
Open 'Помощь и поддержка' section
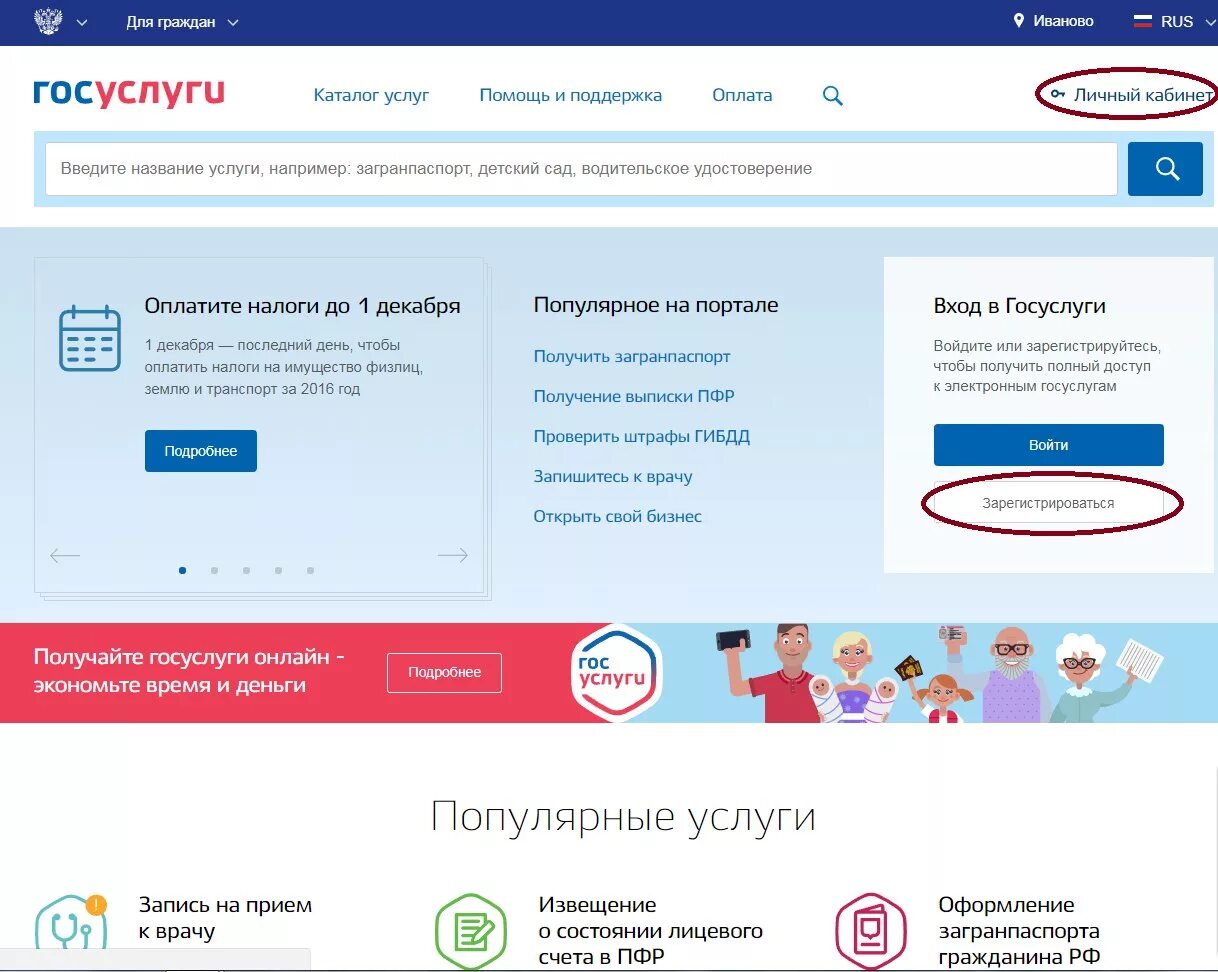pyautogui.click(x=570, y=95)
